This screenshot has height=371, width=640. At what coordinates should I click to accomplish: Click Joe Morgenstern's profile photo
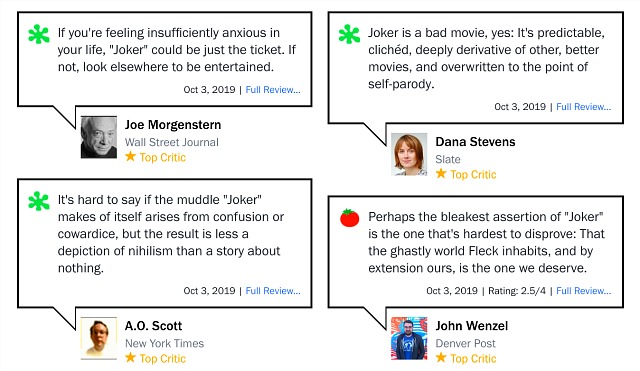coord(99,137)
